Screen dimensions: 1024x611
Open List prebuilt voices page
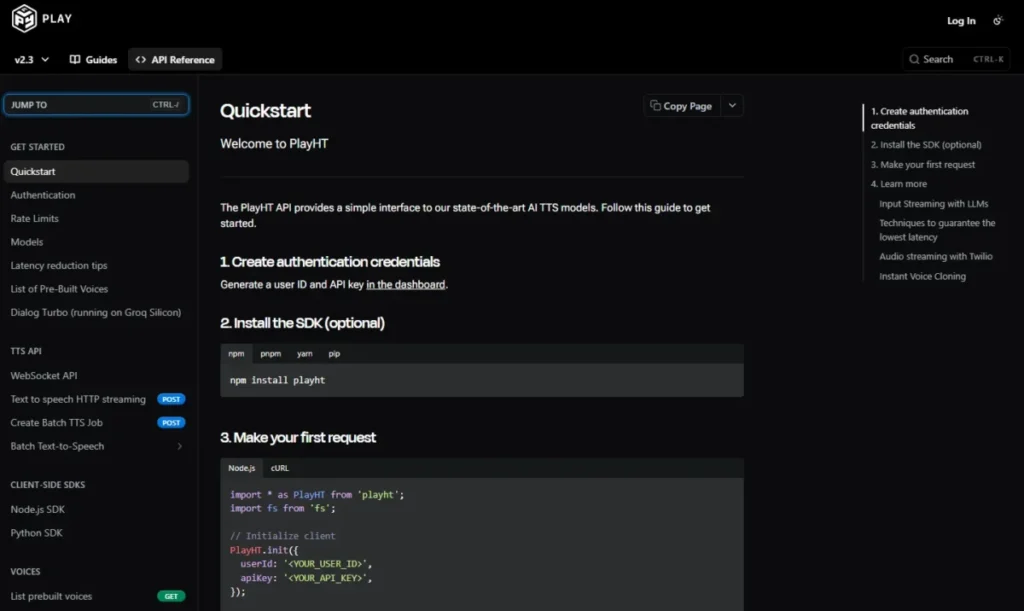[51, 596]
